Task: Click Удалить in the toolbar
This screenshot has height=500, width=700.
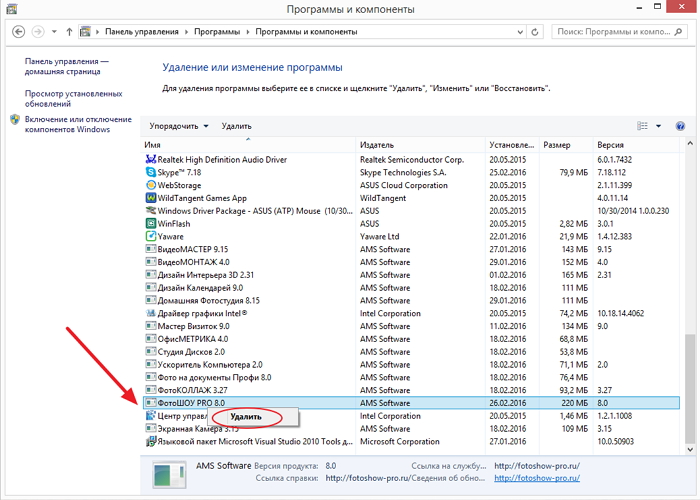Action: coord(236,126)
